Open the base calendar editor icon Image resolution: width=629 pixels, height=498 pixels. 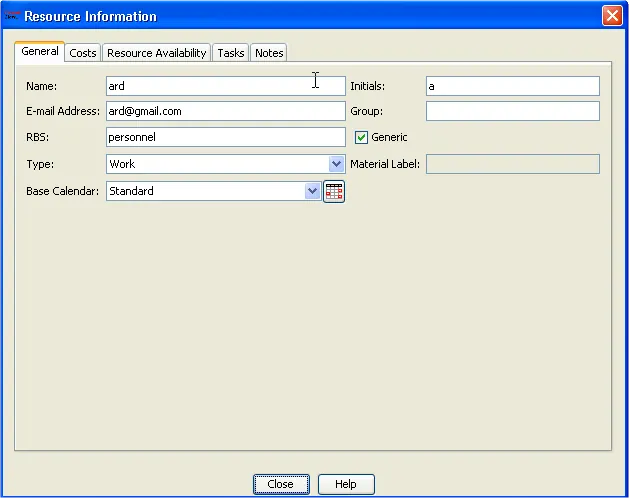pos(334,191)
